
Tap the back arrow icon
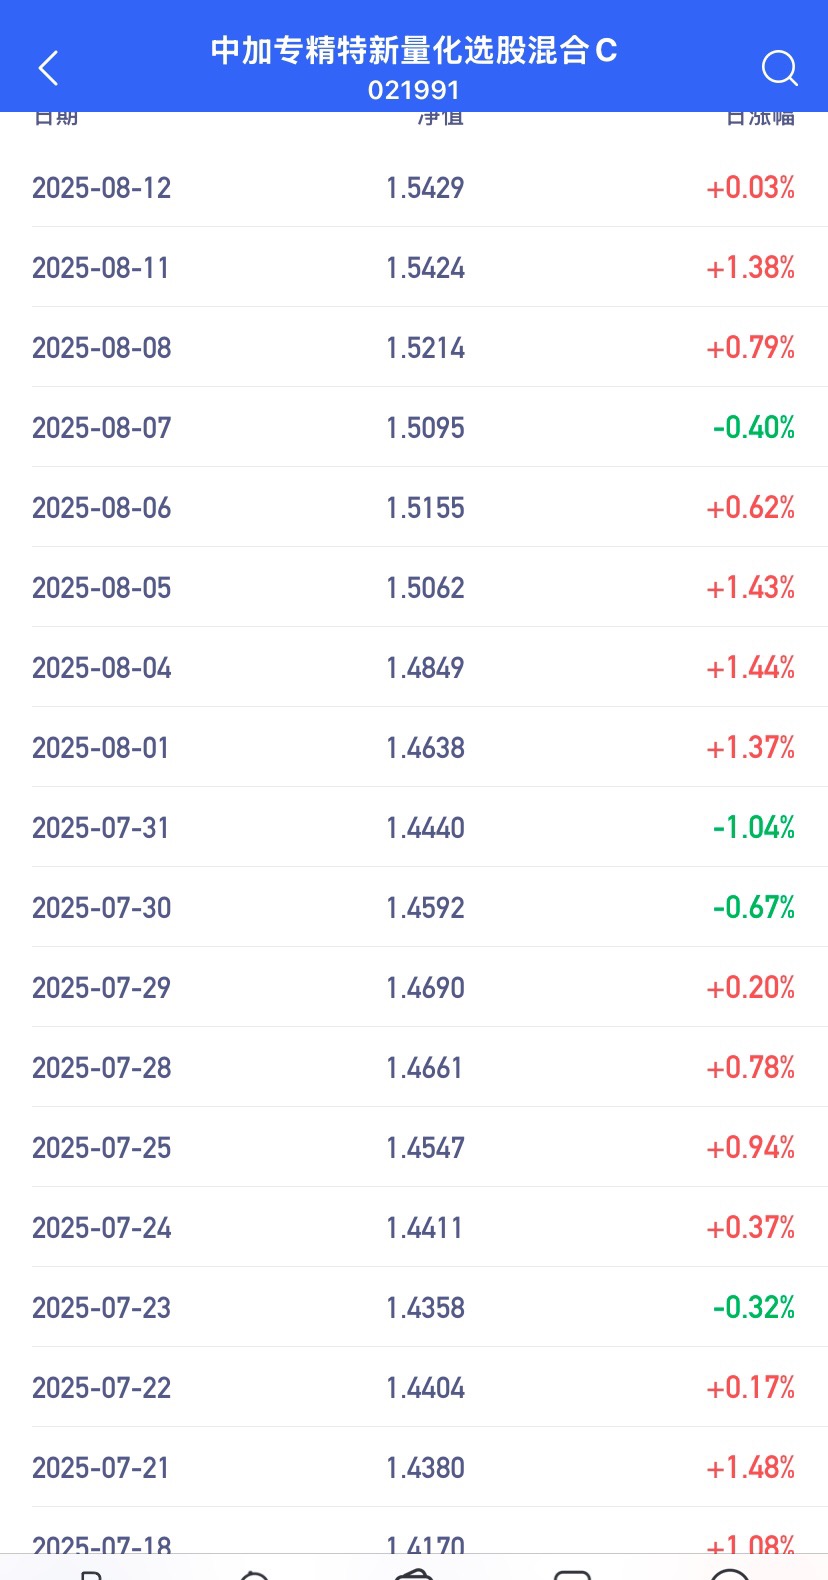pos(48,68)
